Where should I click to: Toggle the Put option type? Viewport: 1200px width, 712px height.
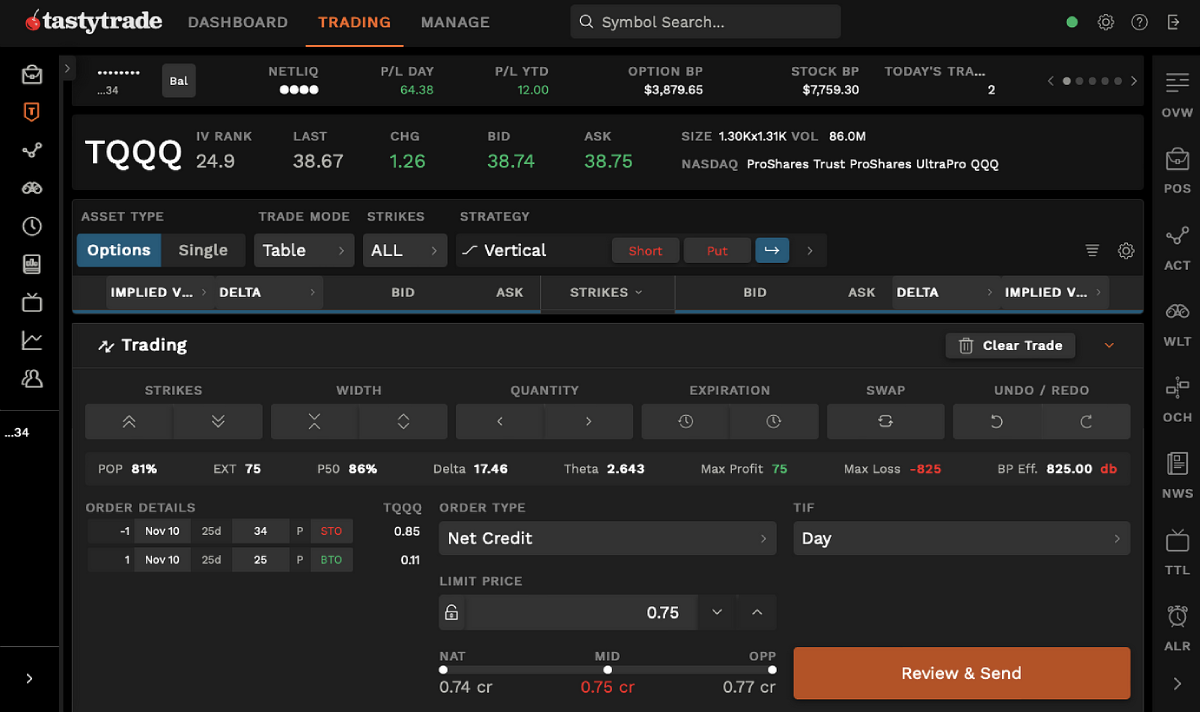click(x=717, y=250)
